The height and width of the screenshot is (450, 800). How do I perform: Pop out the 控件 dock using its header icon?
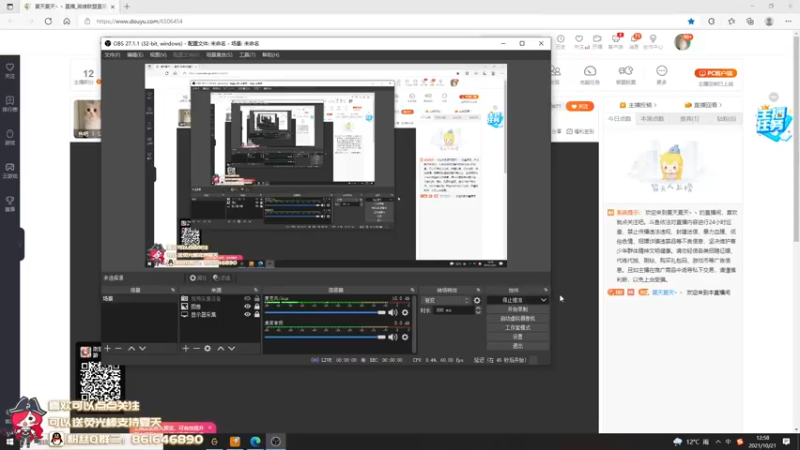coord(545,290)
